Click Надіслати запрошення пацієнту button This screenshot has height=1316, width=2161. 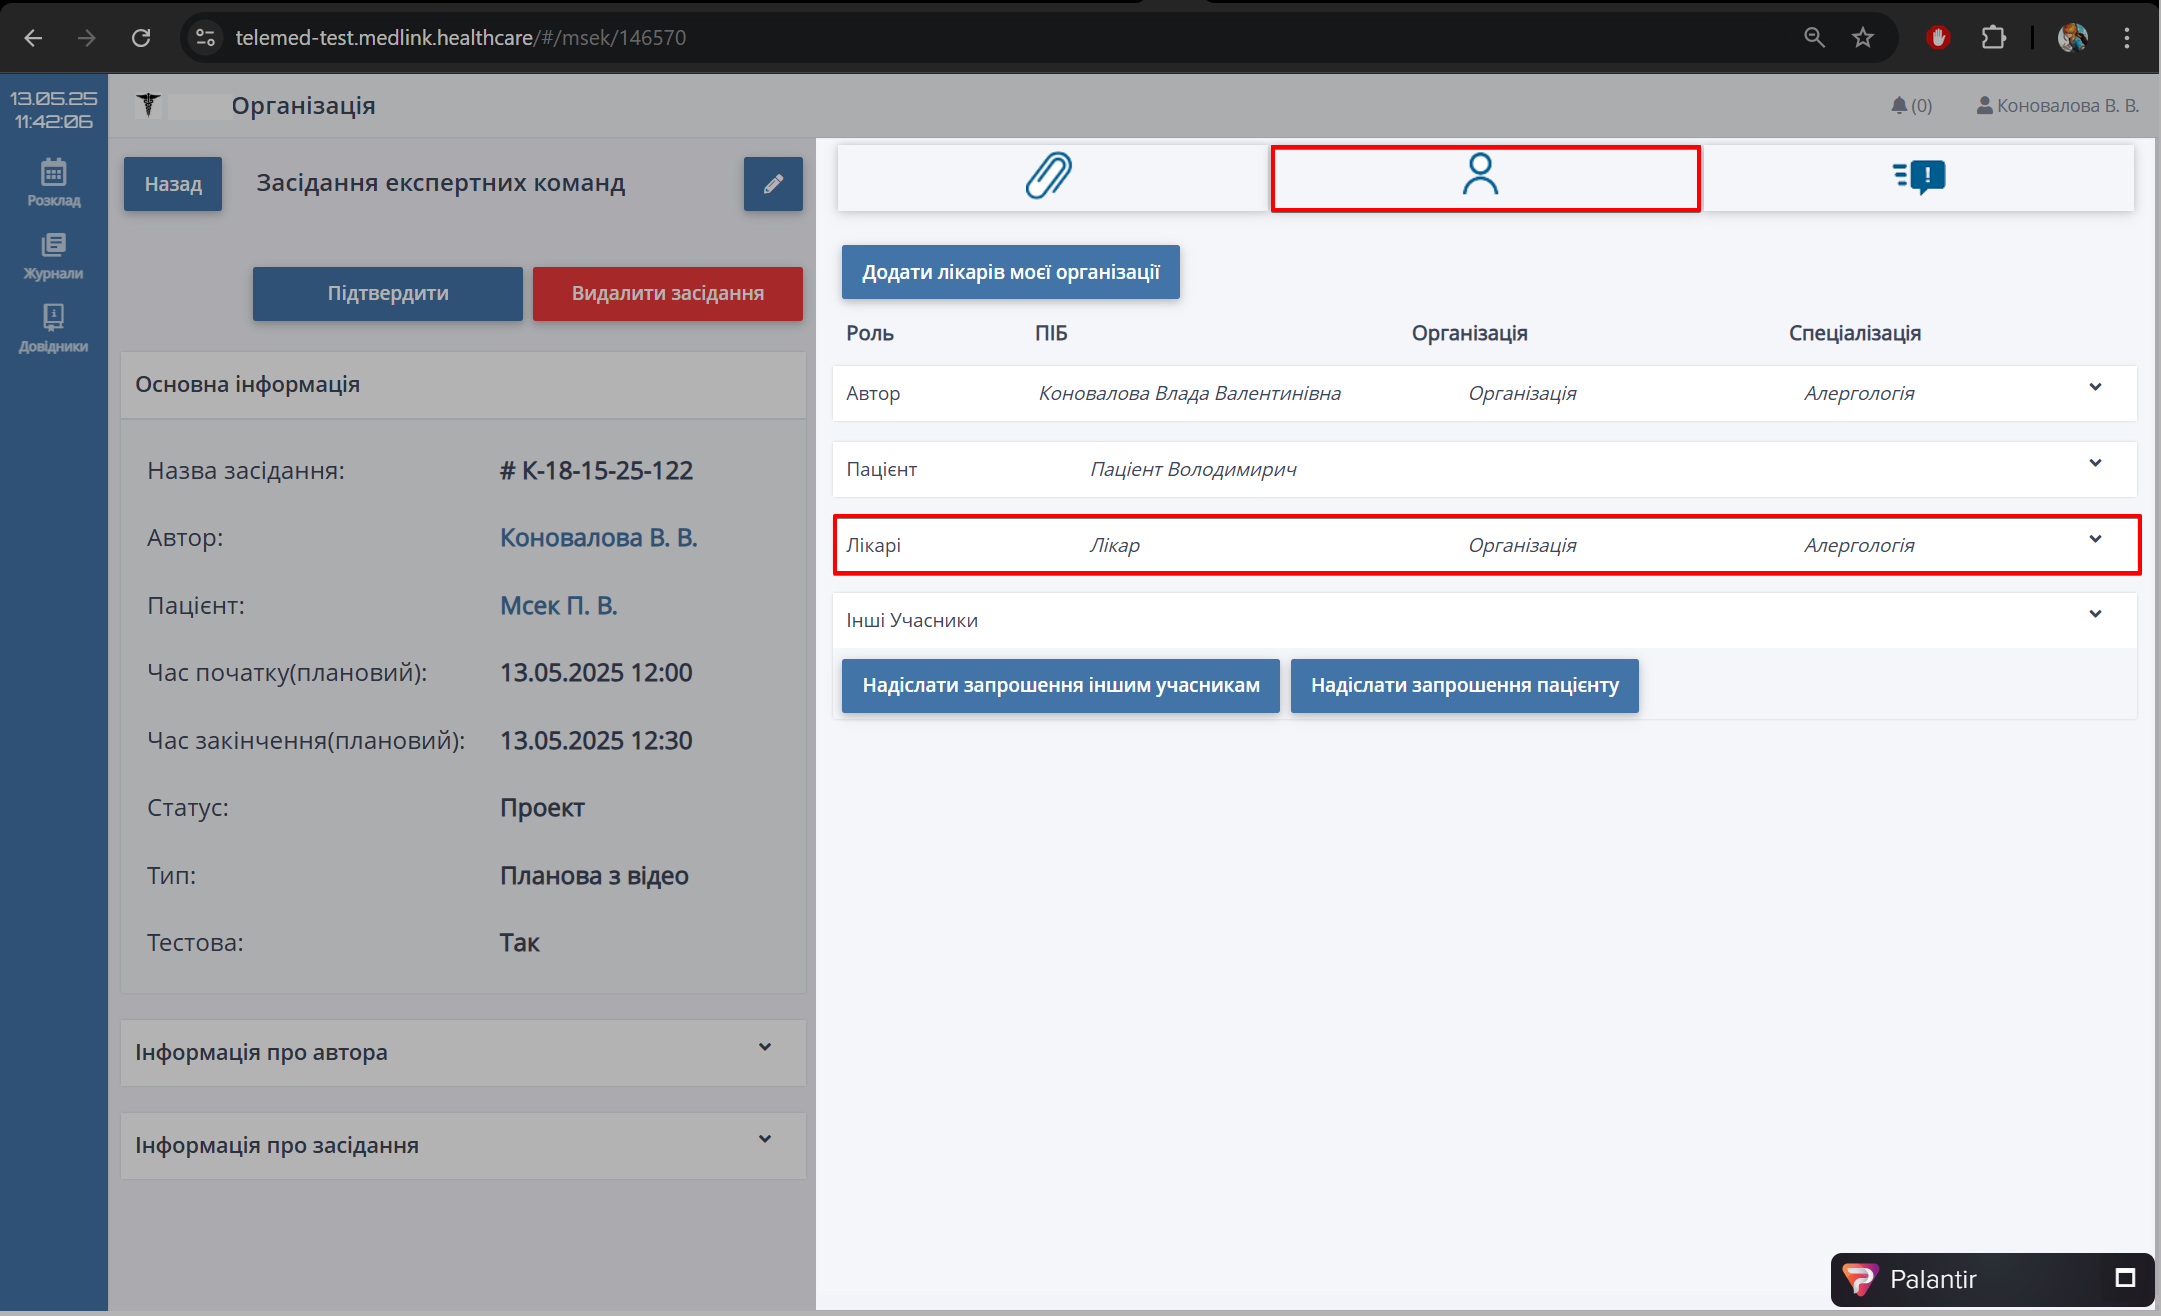tap(1464, 685)
